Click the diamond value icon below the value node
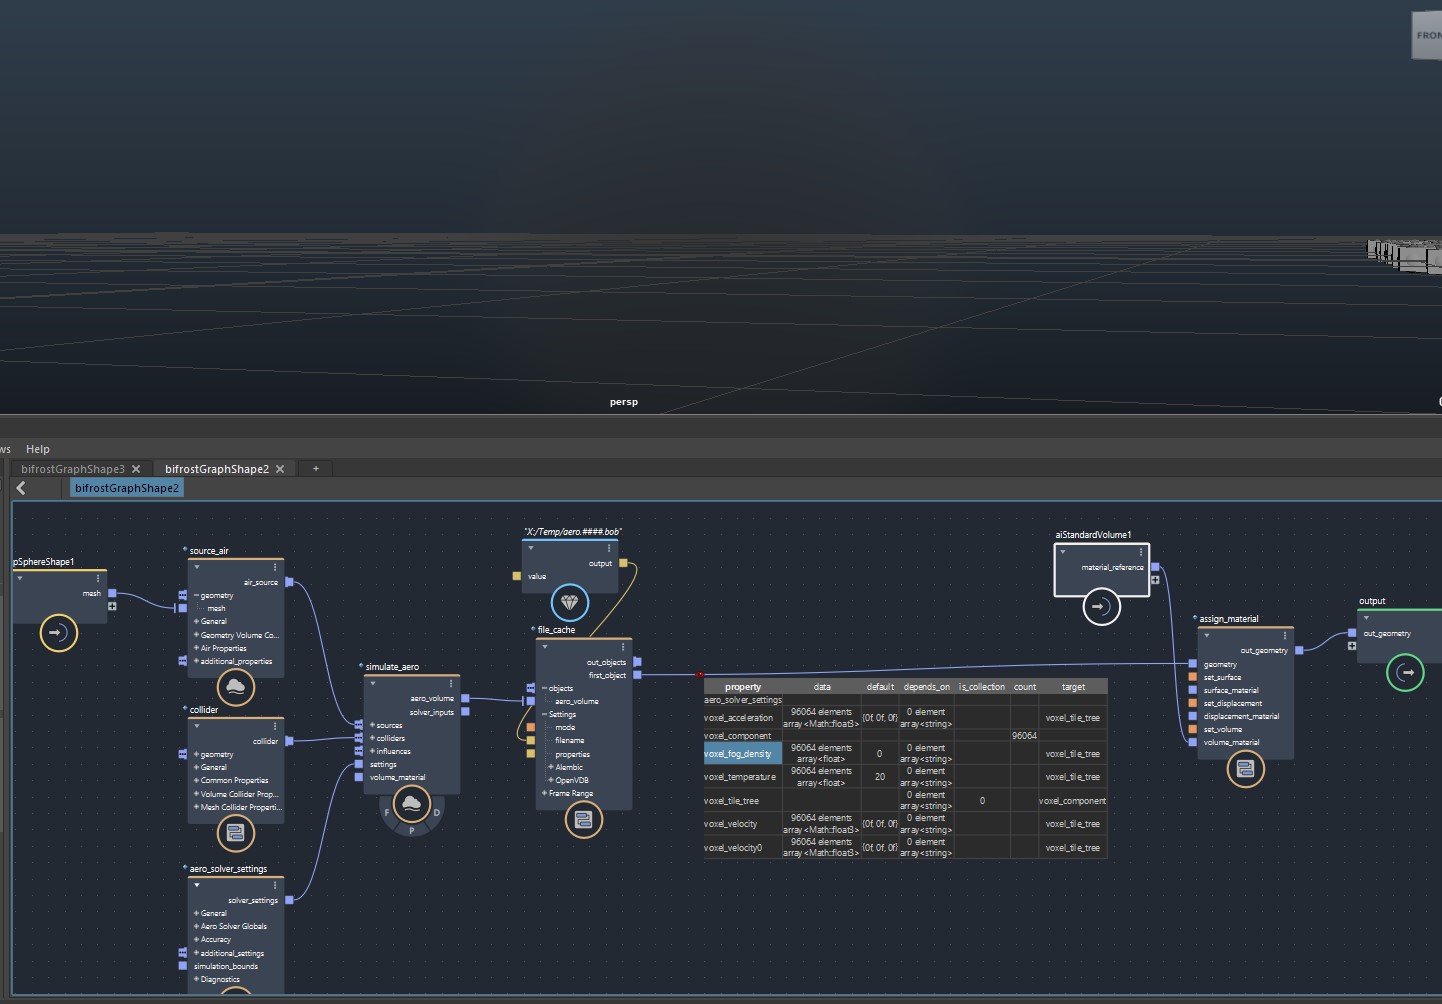Image resolution: width=1442 pixels, height=1004 pixels. [x=570, y=603]
